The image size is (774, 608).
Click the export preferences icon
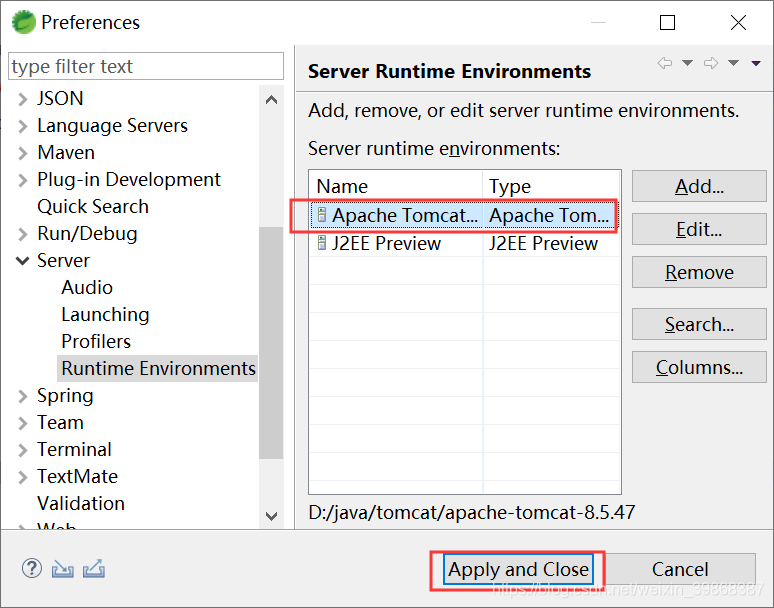[94, 569]
